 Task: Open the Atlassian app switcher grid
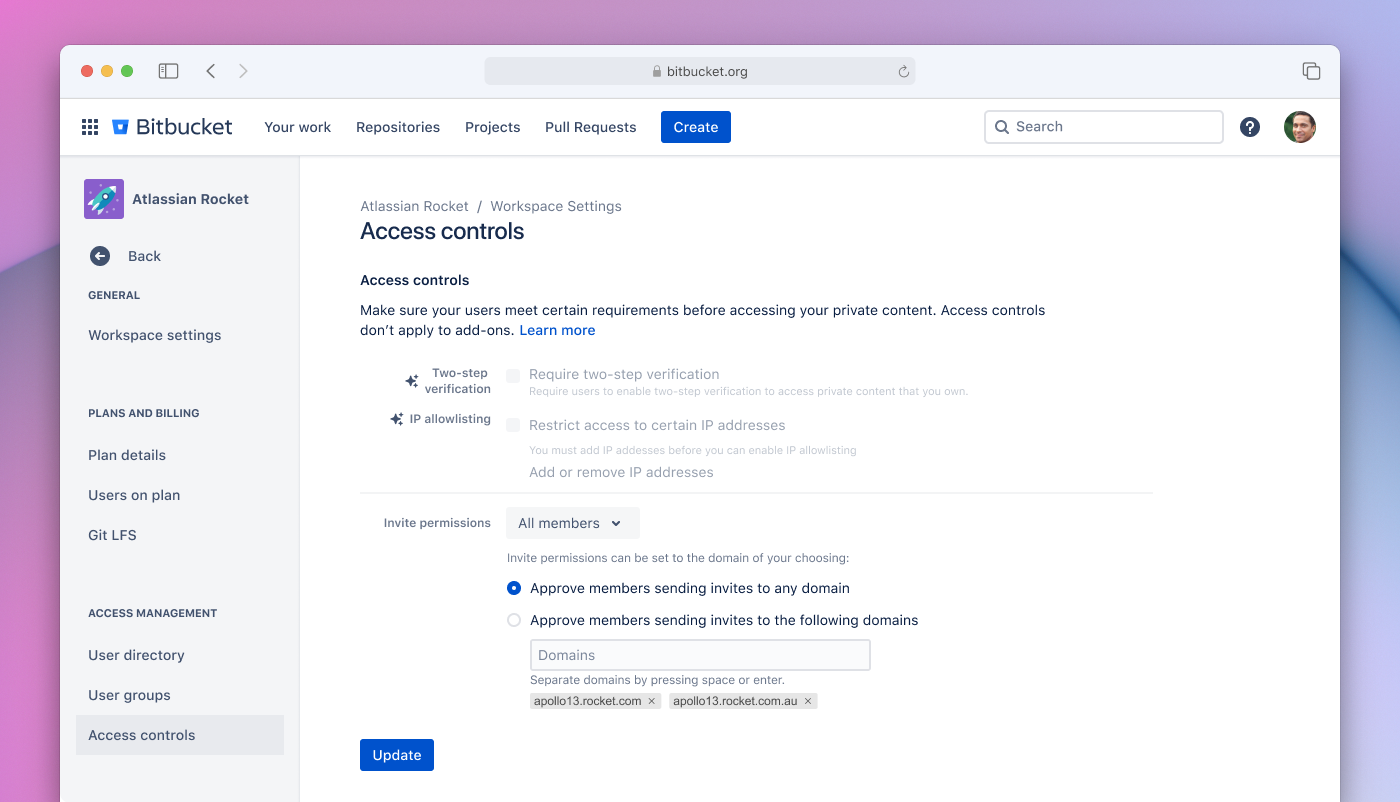89,127
